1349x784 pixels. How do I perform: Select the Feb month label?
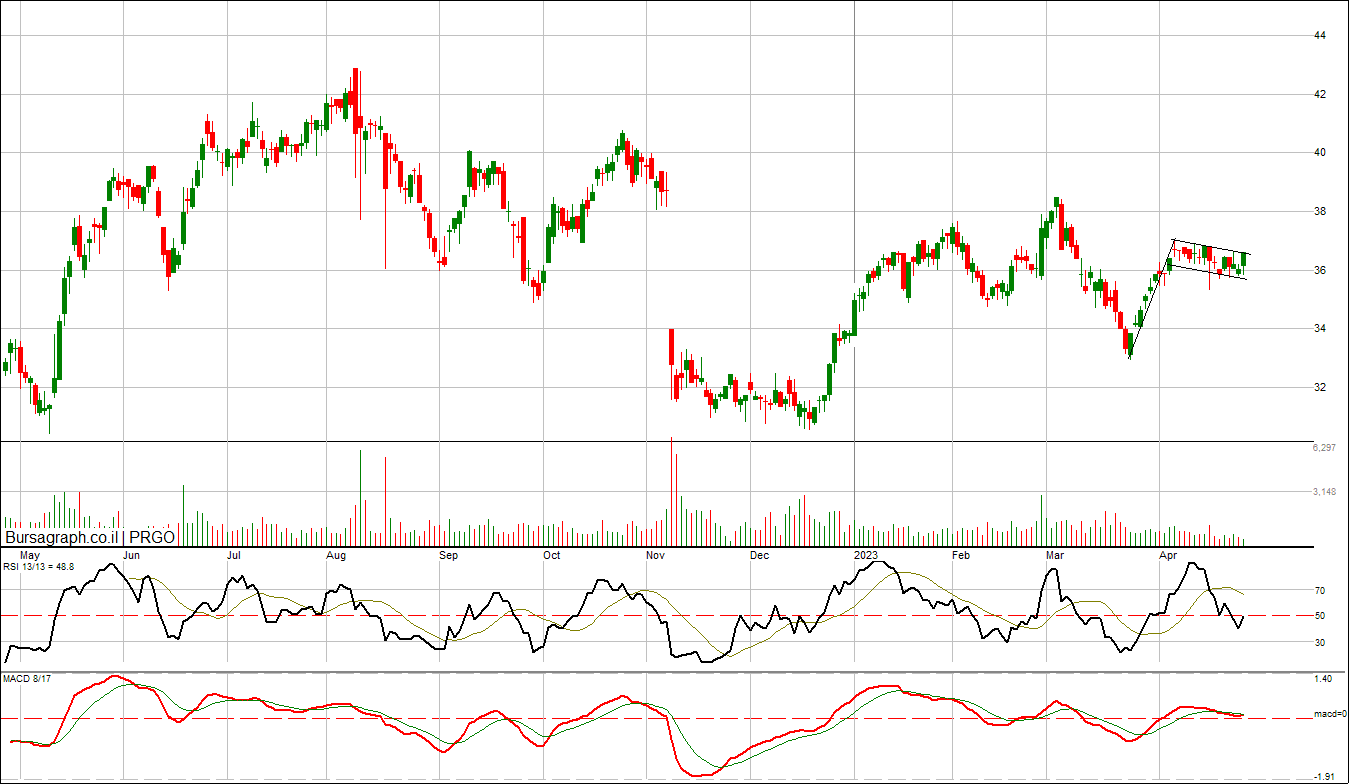click(x=961, y=555)
